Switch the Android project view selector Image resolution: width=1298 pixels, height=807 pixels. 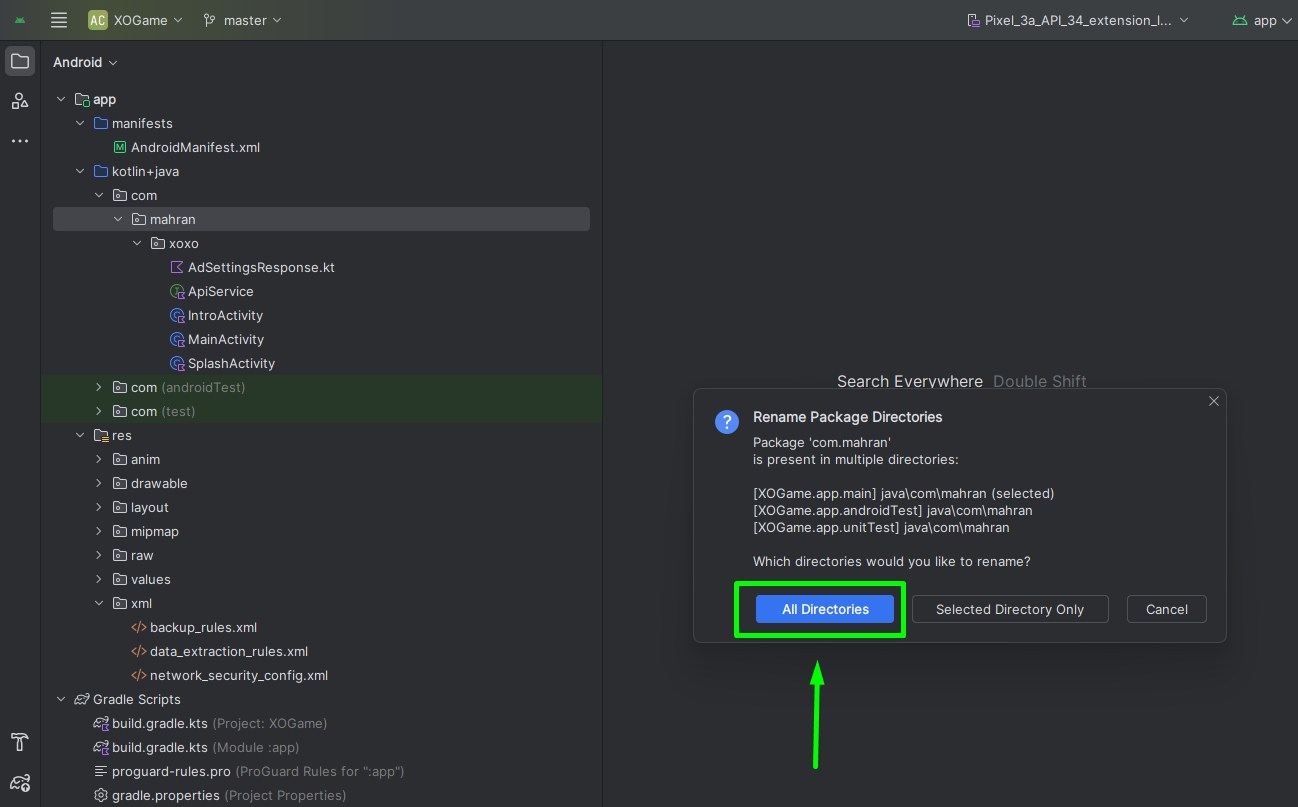pos(85,62)
